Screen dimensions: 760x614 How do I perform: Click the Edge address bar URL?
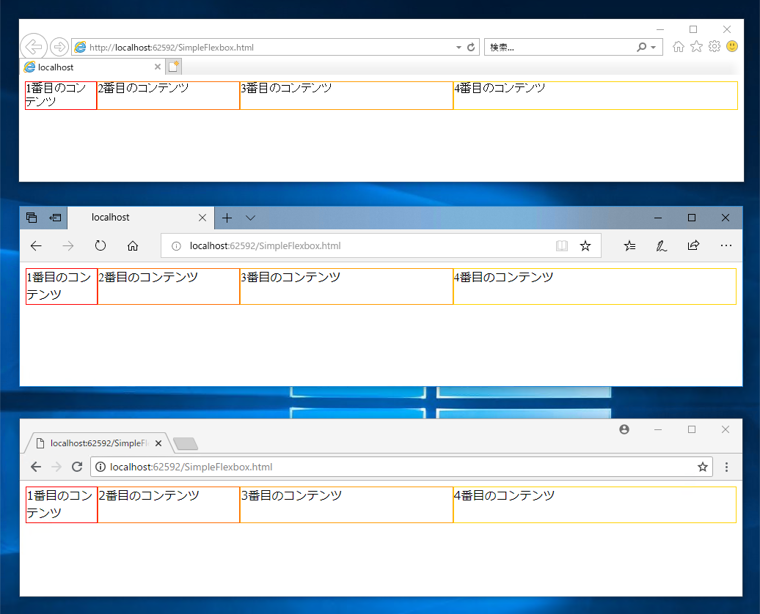265,246
